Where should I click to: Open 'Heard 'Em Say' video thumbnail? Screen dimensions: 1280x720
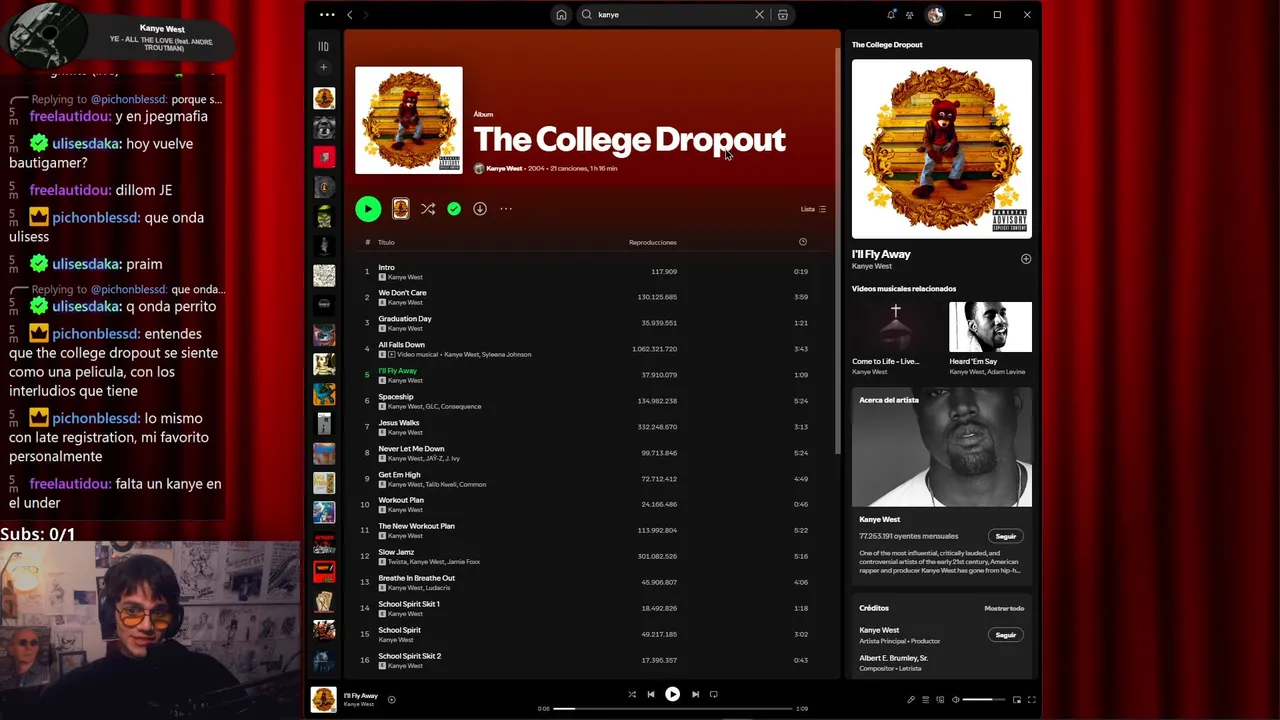pos(990,327)
